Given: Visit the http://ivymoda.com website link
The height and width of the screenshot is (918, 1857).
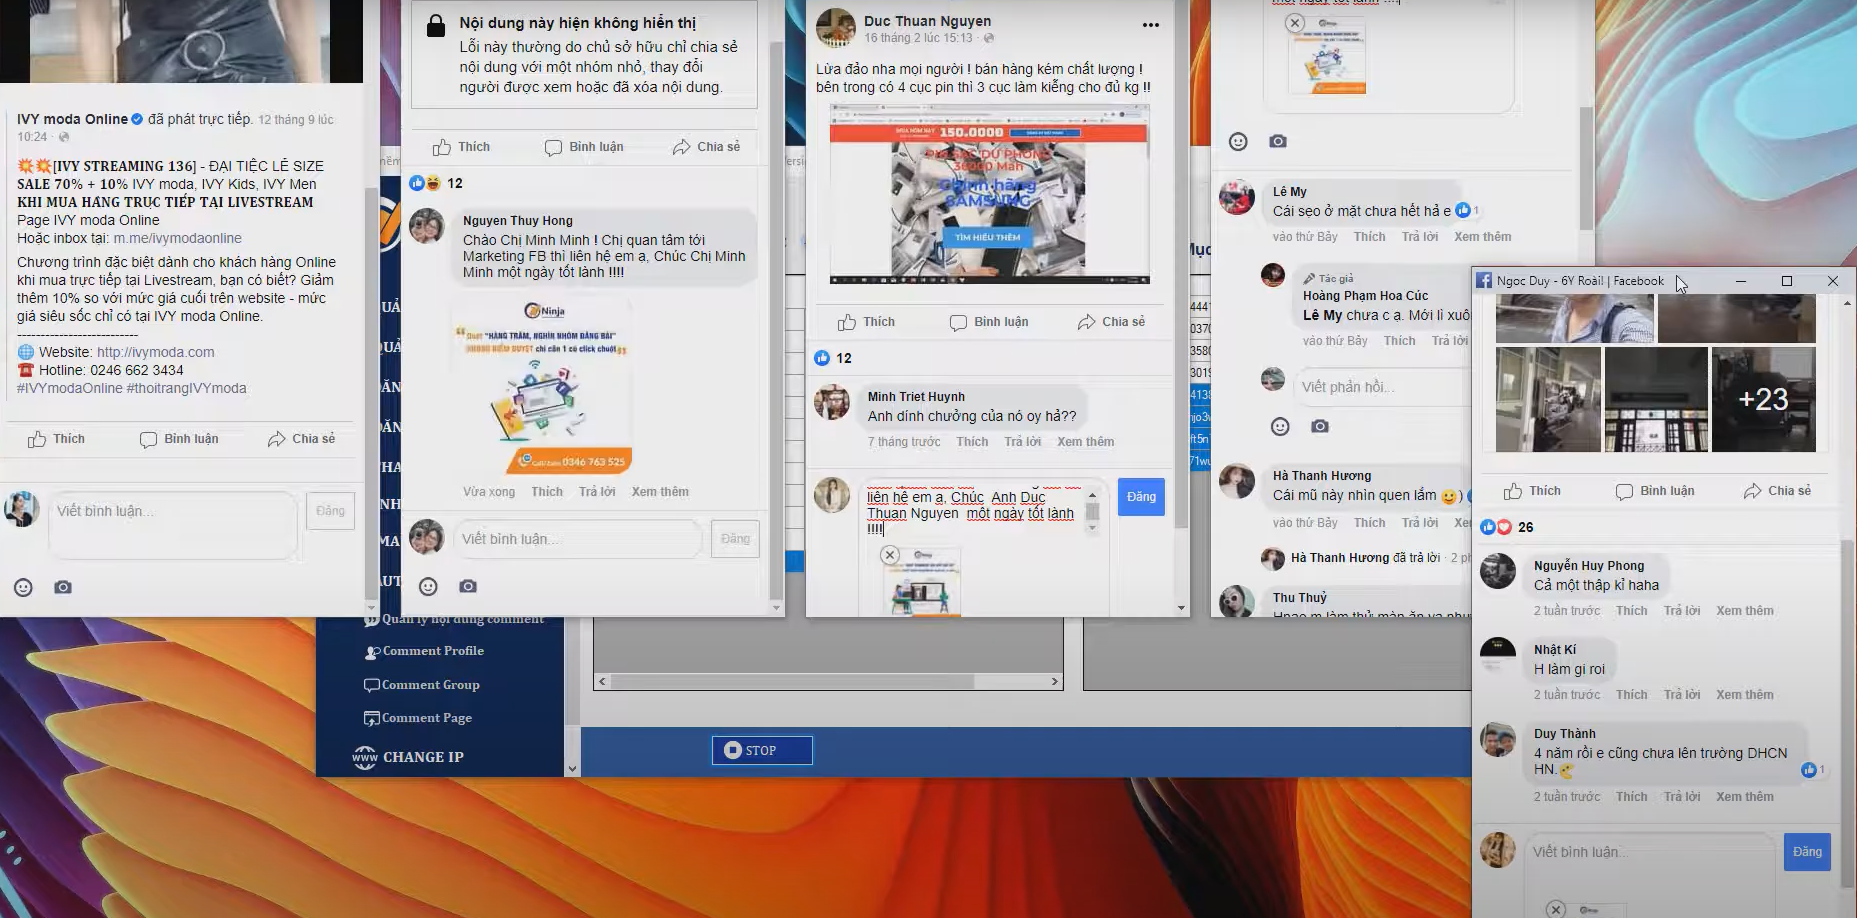Looking at the screenshot, I should (156, 352).
